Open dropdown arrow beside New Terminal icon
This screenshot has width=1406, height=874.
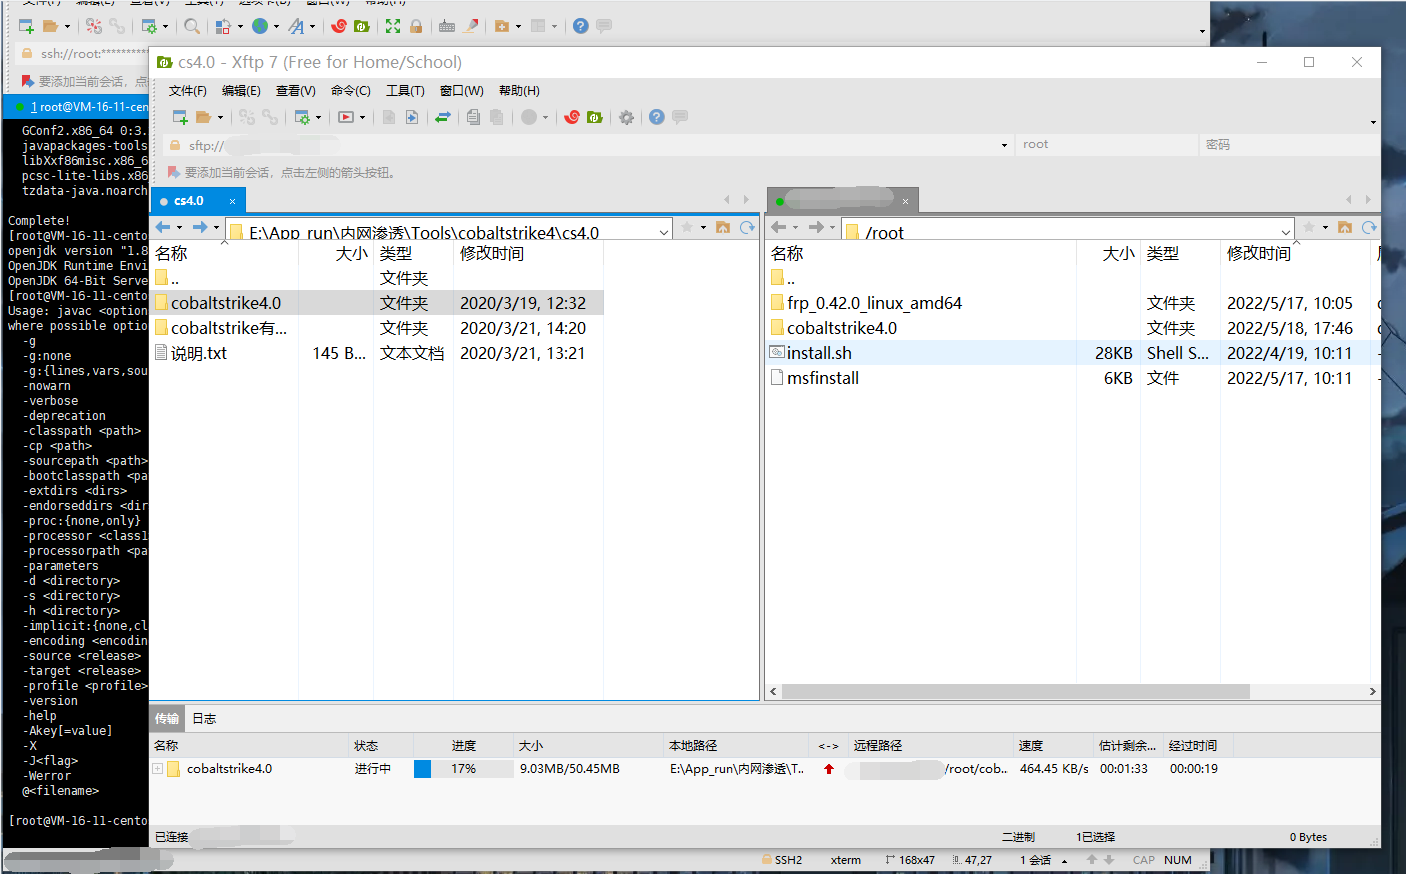pyautogui.click(x=362, y=117)
